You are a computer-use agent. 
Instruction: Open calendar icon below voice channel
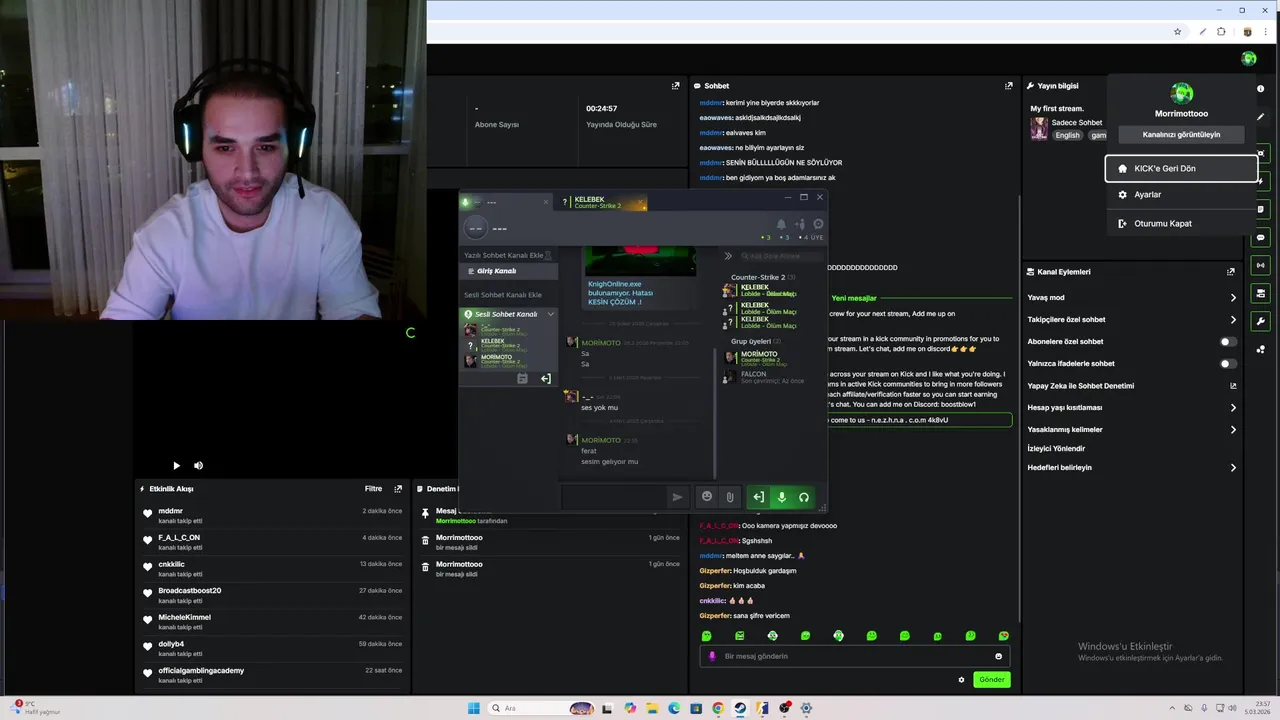pyautogui.click(x=522, y=379)
